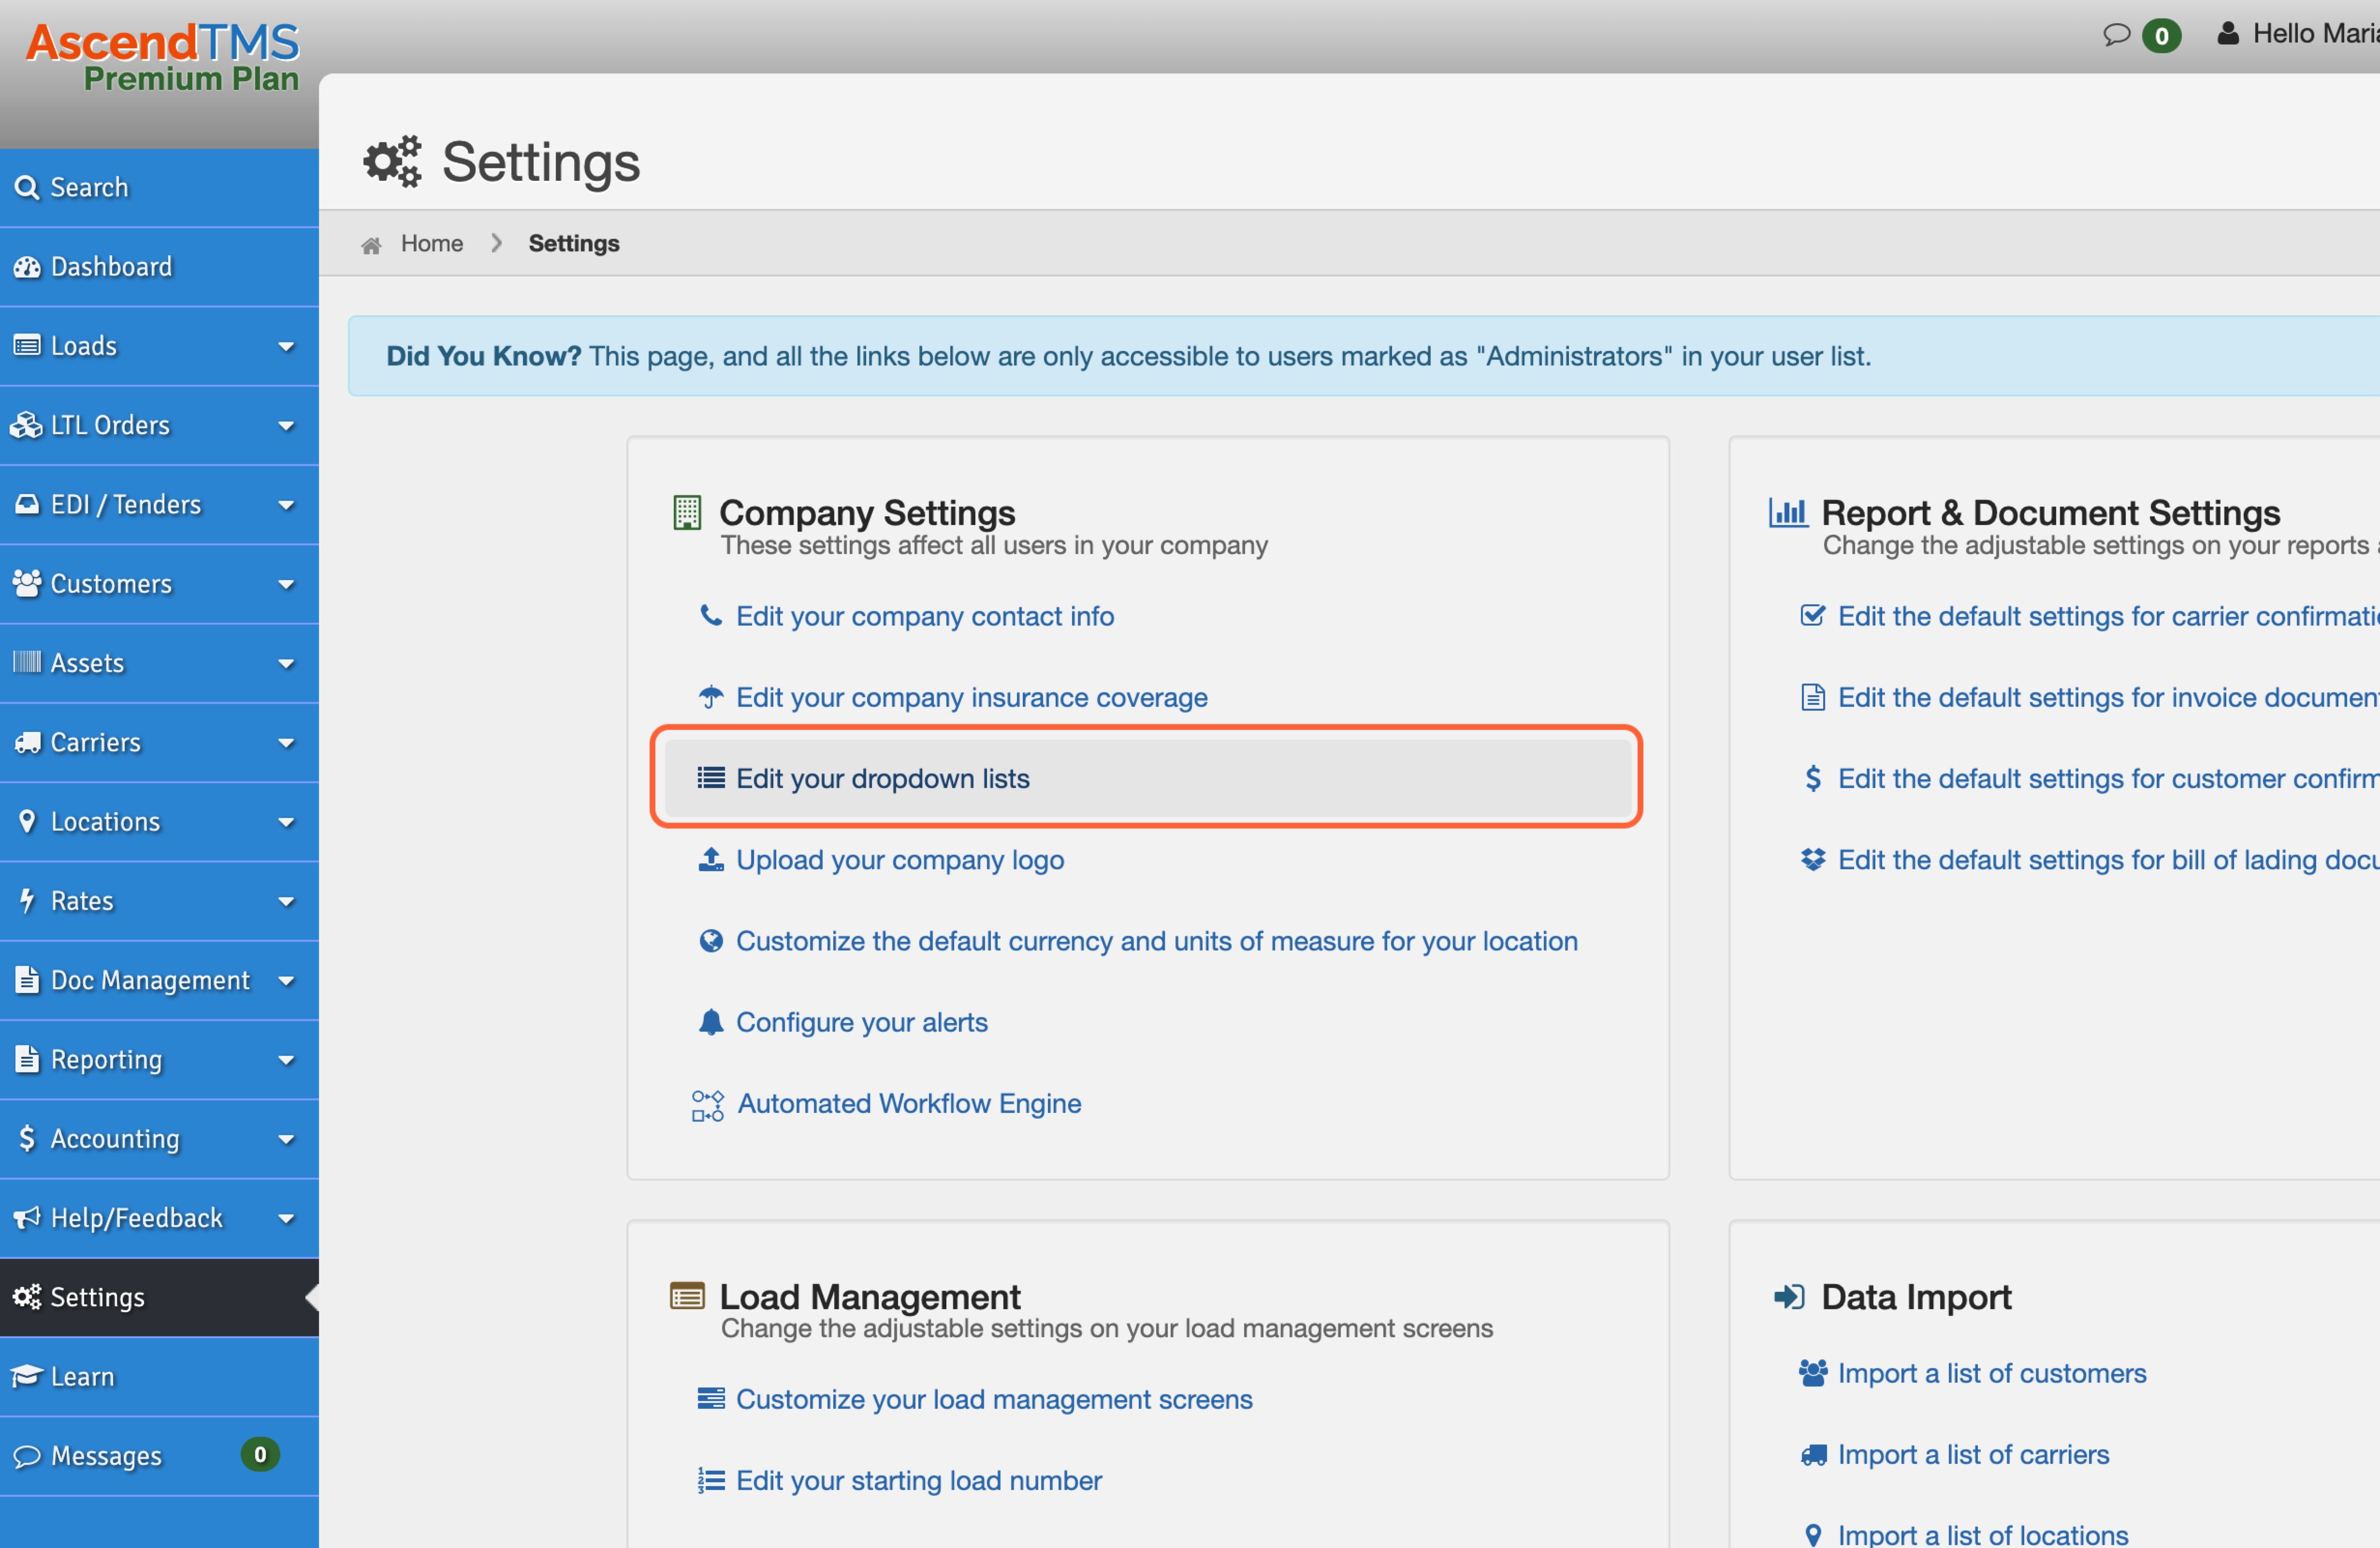The image size is (2380, 1548).
Task: Click the Locations pin icon in sidebar
Action: coord(27,820)
